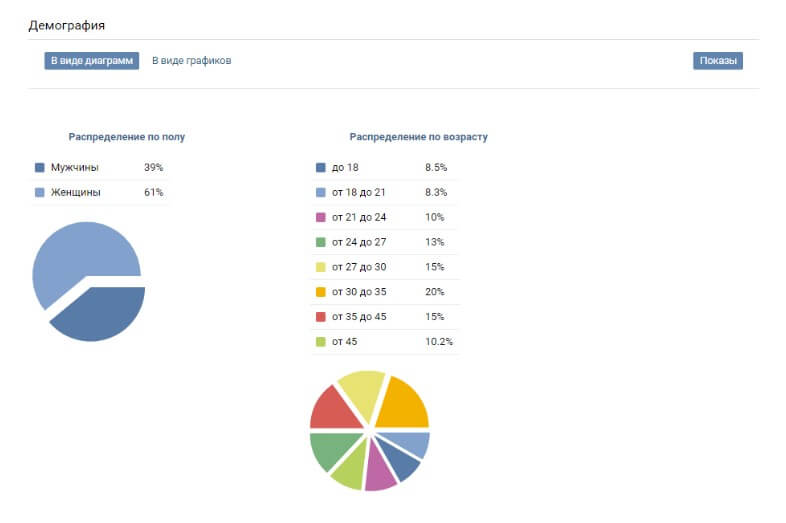Select the 'от 18 до 21' legend marker
Screen dimensions: 786x523
[321, 192]
